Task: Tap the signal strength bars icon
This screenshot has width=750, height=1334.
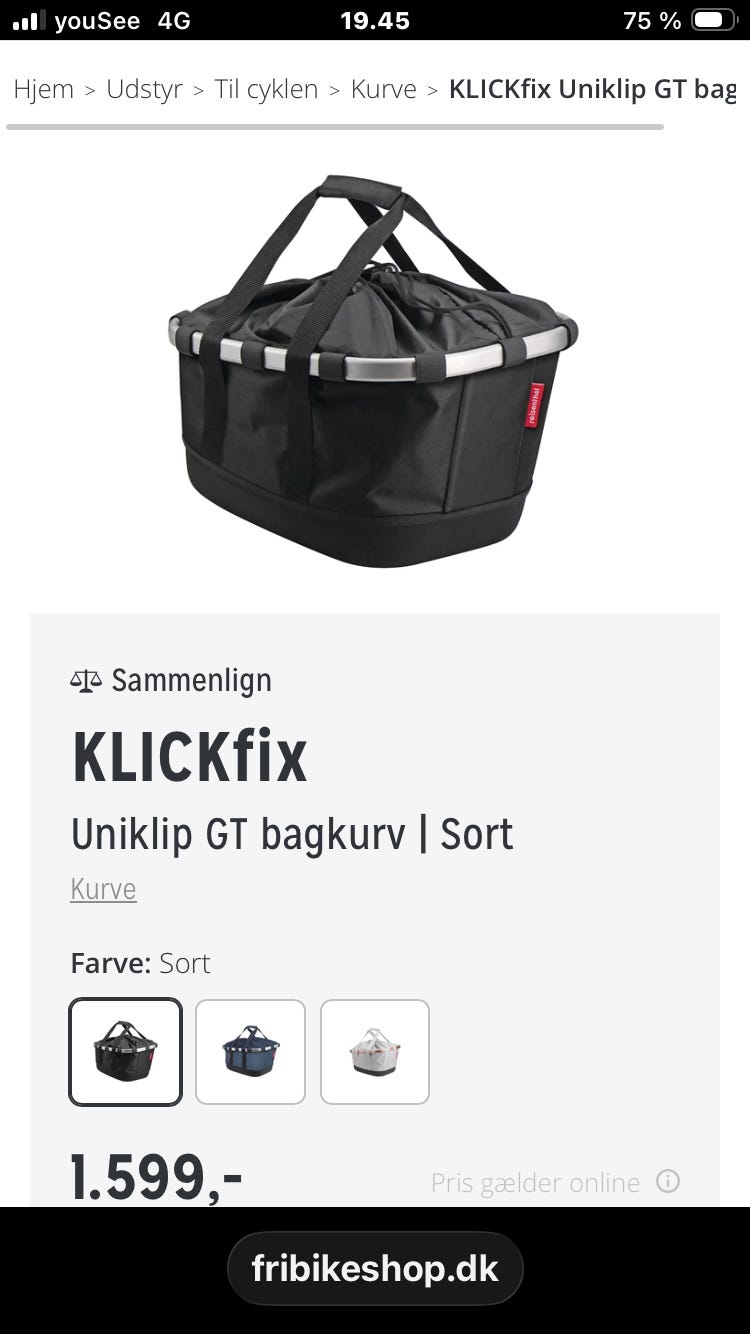Action: click(x=29, y=20)
